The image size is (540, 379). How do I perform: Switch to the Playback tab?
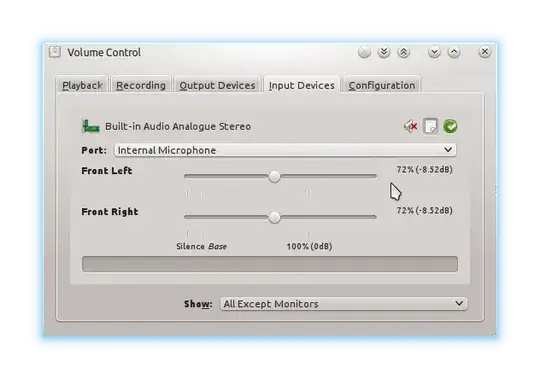point(82,85)
